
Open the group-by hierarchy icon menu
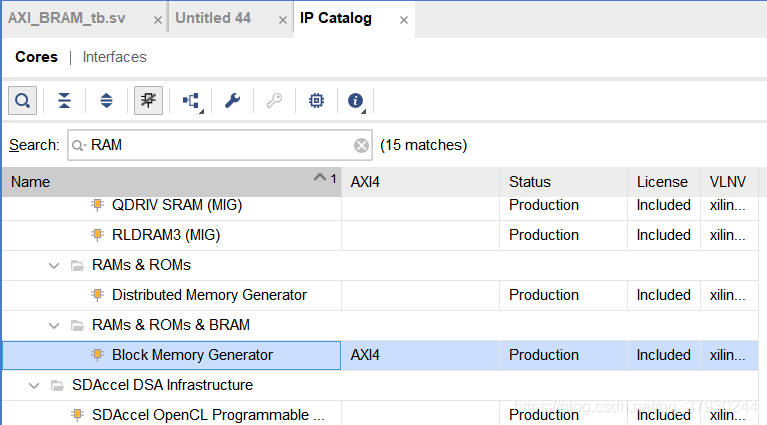191,101
